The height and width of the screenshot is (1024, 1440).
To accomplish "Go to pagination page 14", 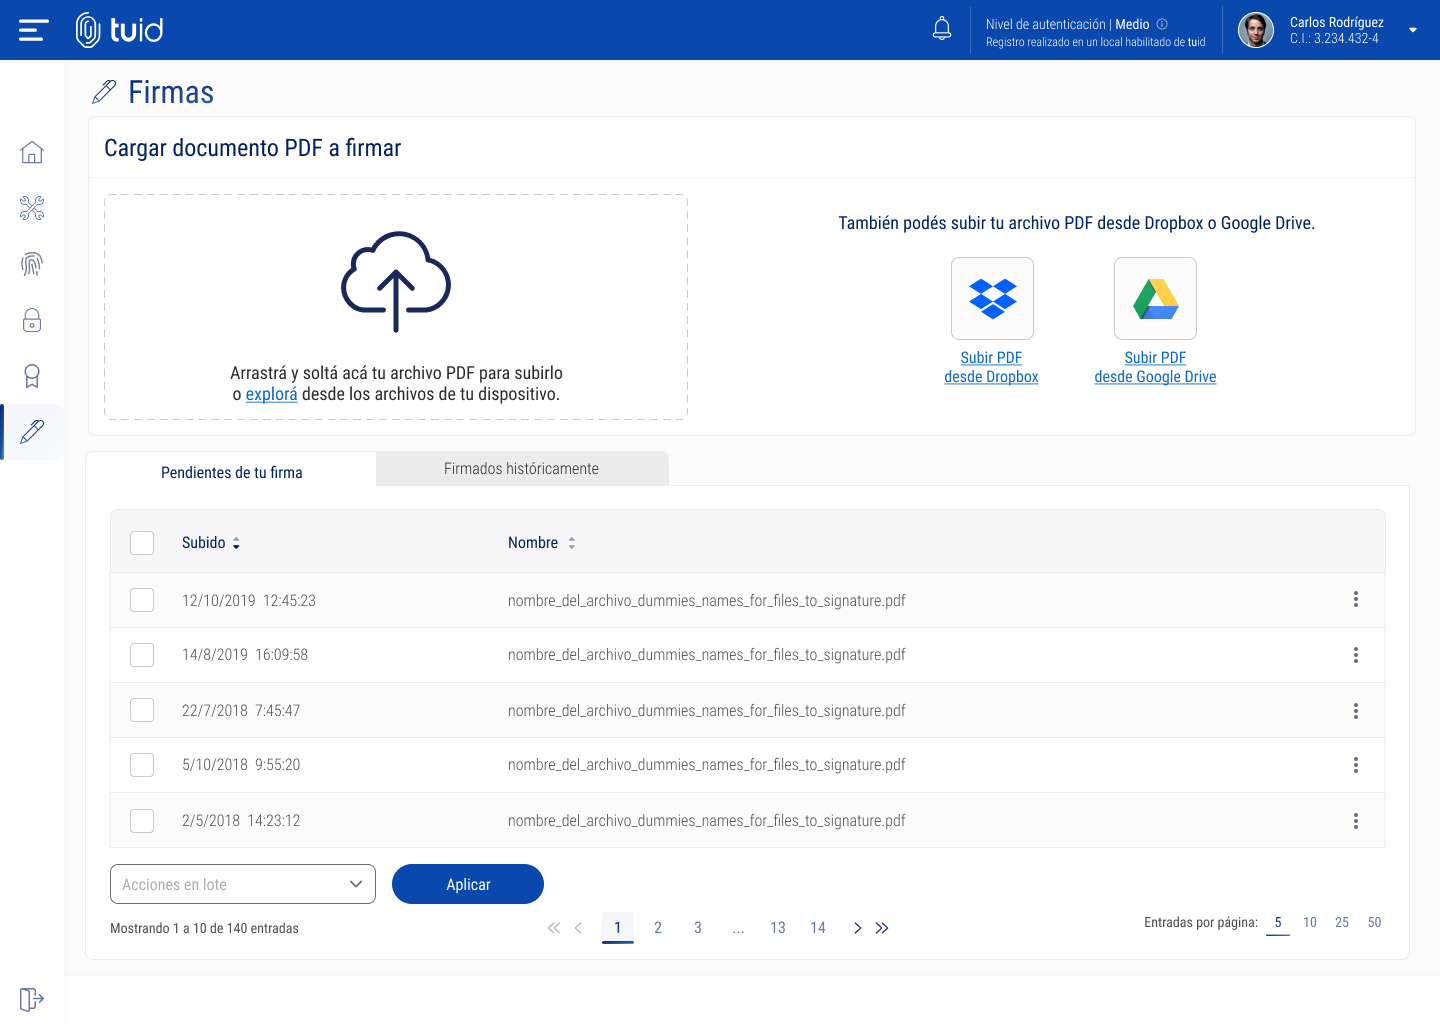I will tap(818, 928).
